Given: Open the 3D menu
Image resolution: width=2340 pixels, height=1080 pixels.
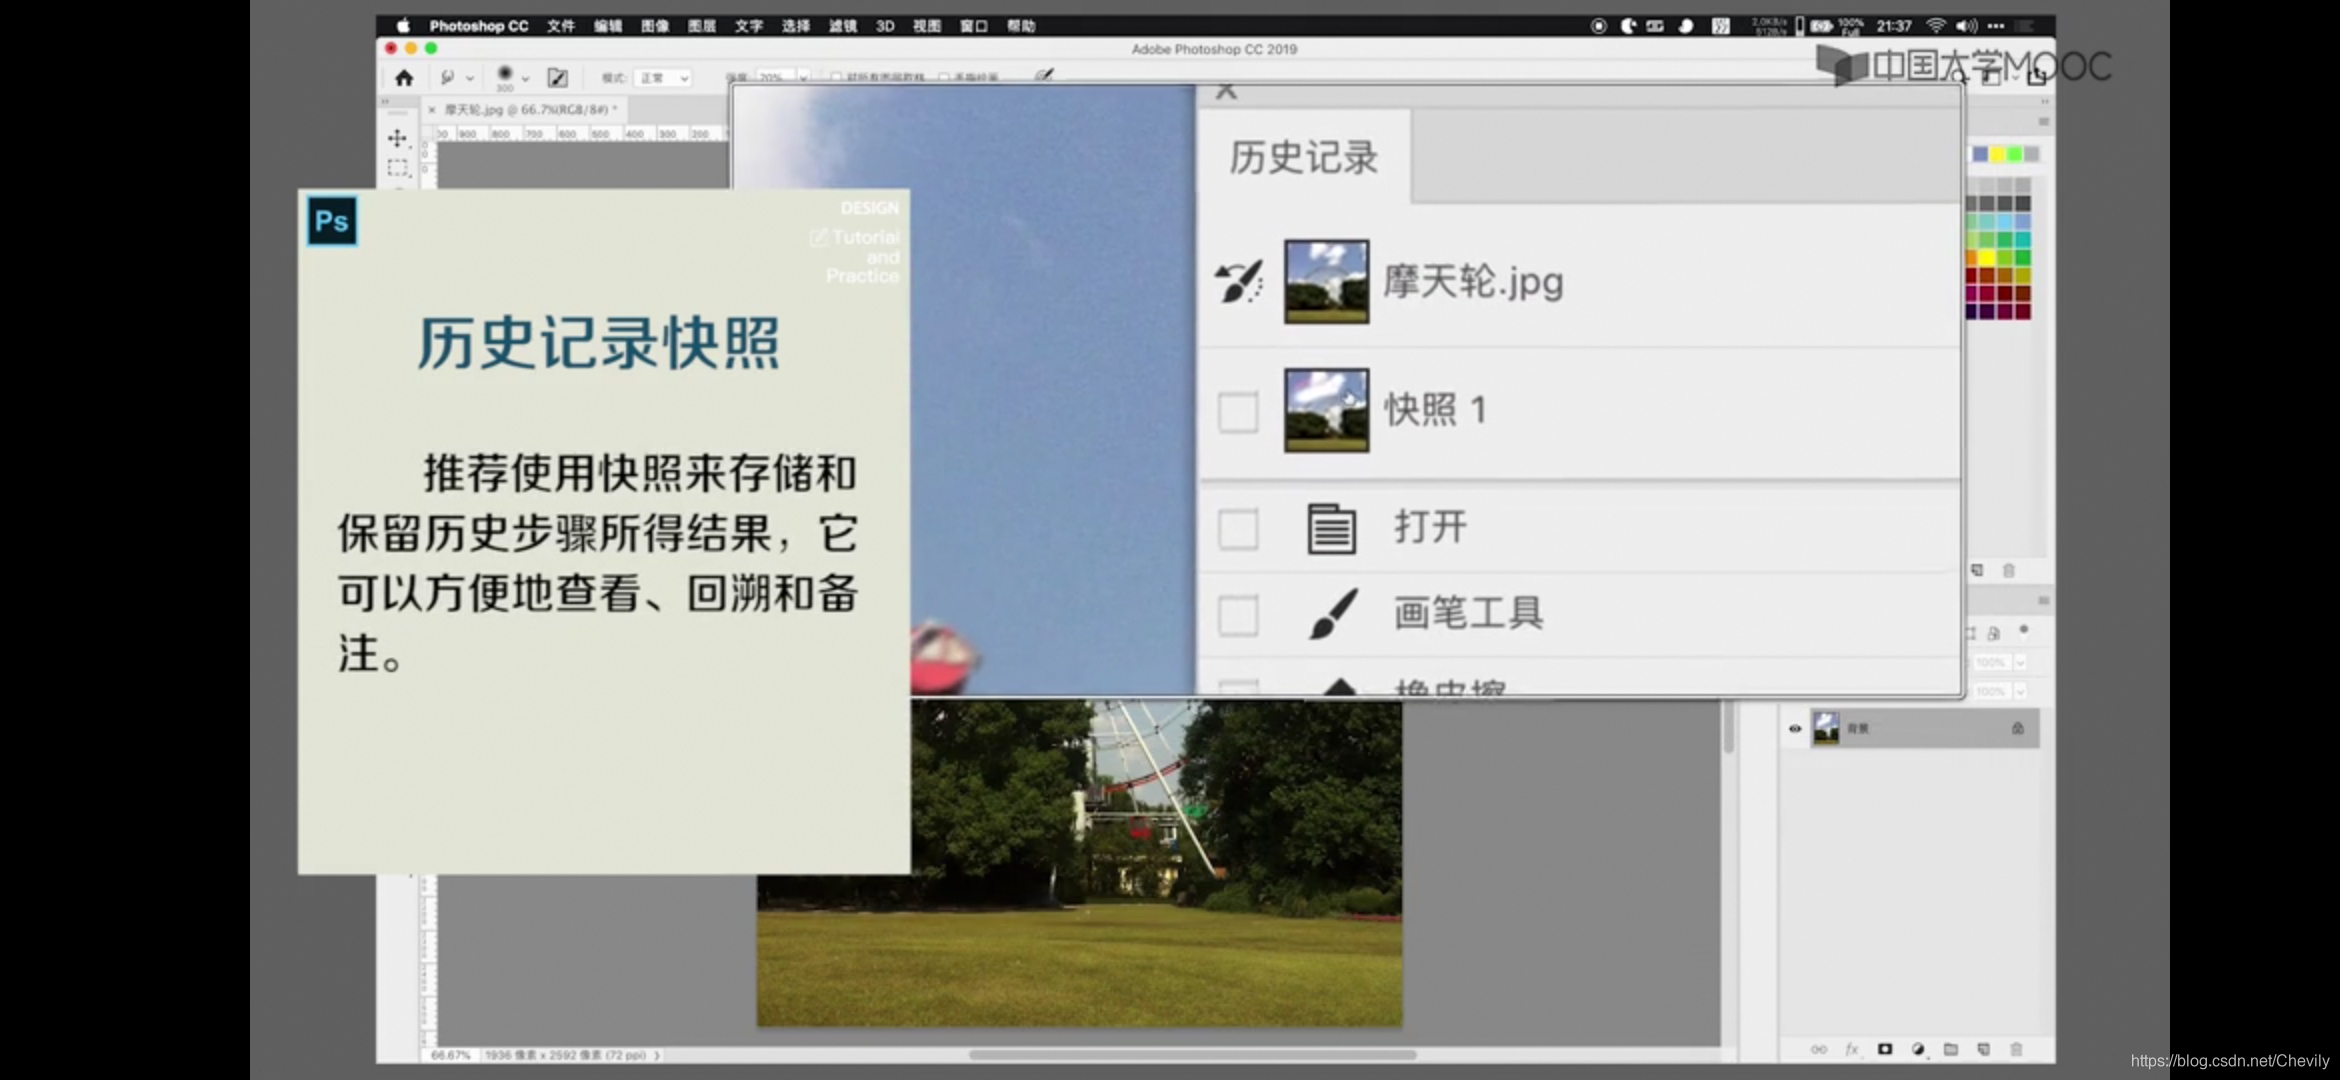Looking at the screenshot, I should tap(885, 26).
